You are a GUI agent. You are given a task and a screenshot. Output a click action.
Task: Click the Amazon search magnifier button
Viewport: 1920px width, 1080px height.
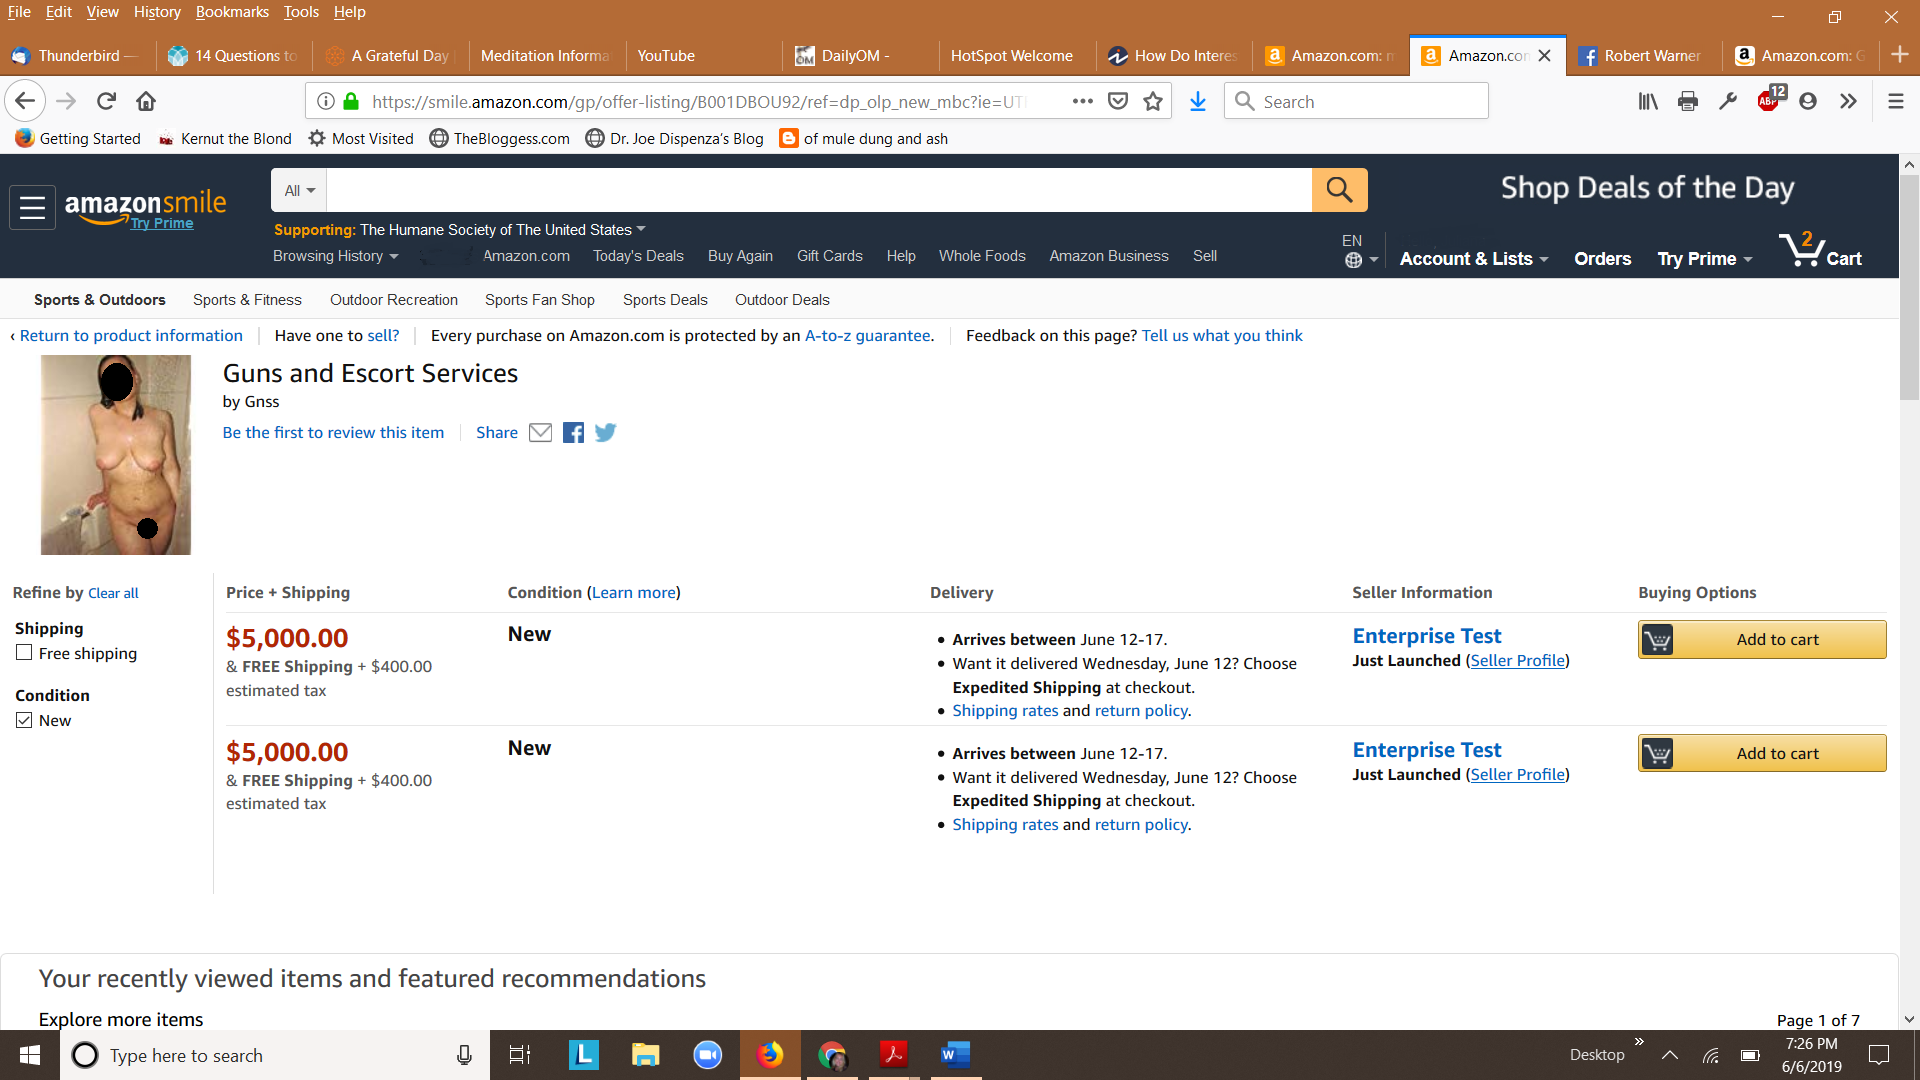[x=1339, y=190]
